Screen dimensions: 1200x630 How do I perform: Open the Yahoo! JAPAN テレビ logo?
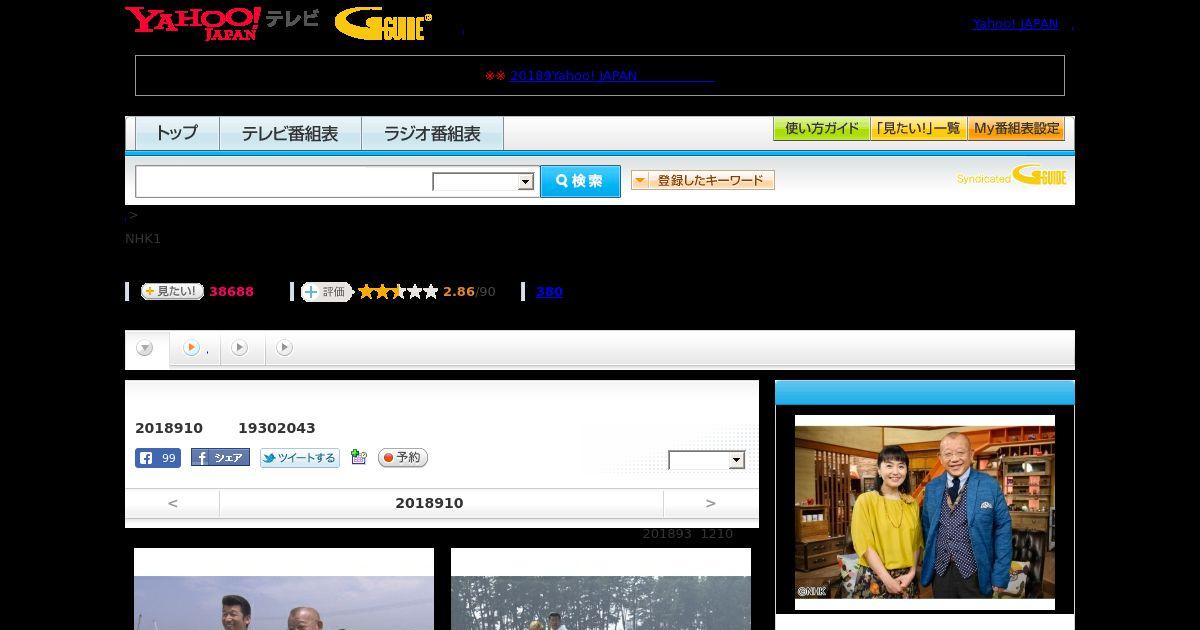(x=222, y=23)
